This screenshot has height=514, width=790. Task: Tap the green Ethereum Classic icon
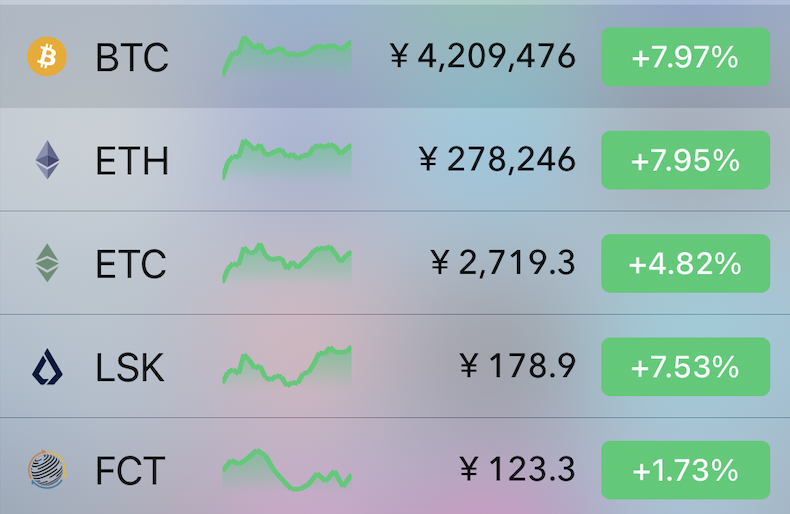point(47,263)
